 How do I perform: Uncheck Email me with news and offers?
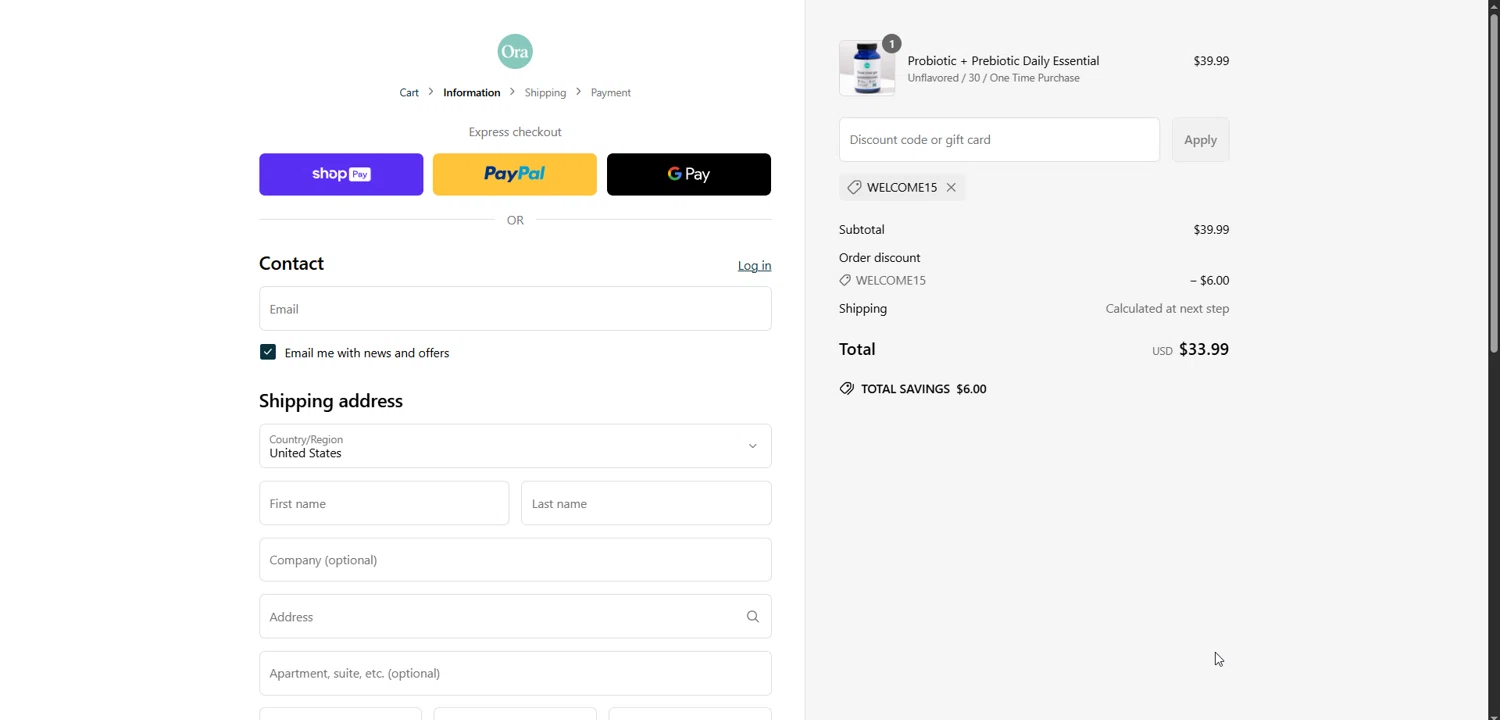coord(267,352)
